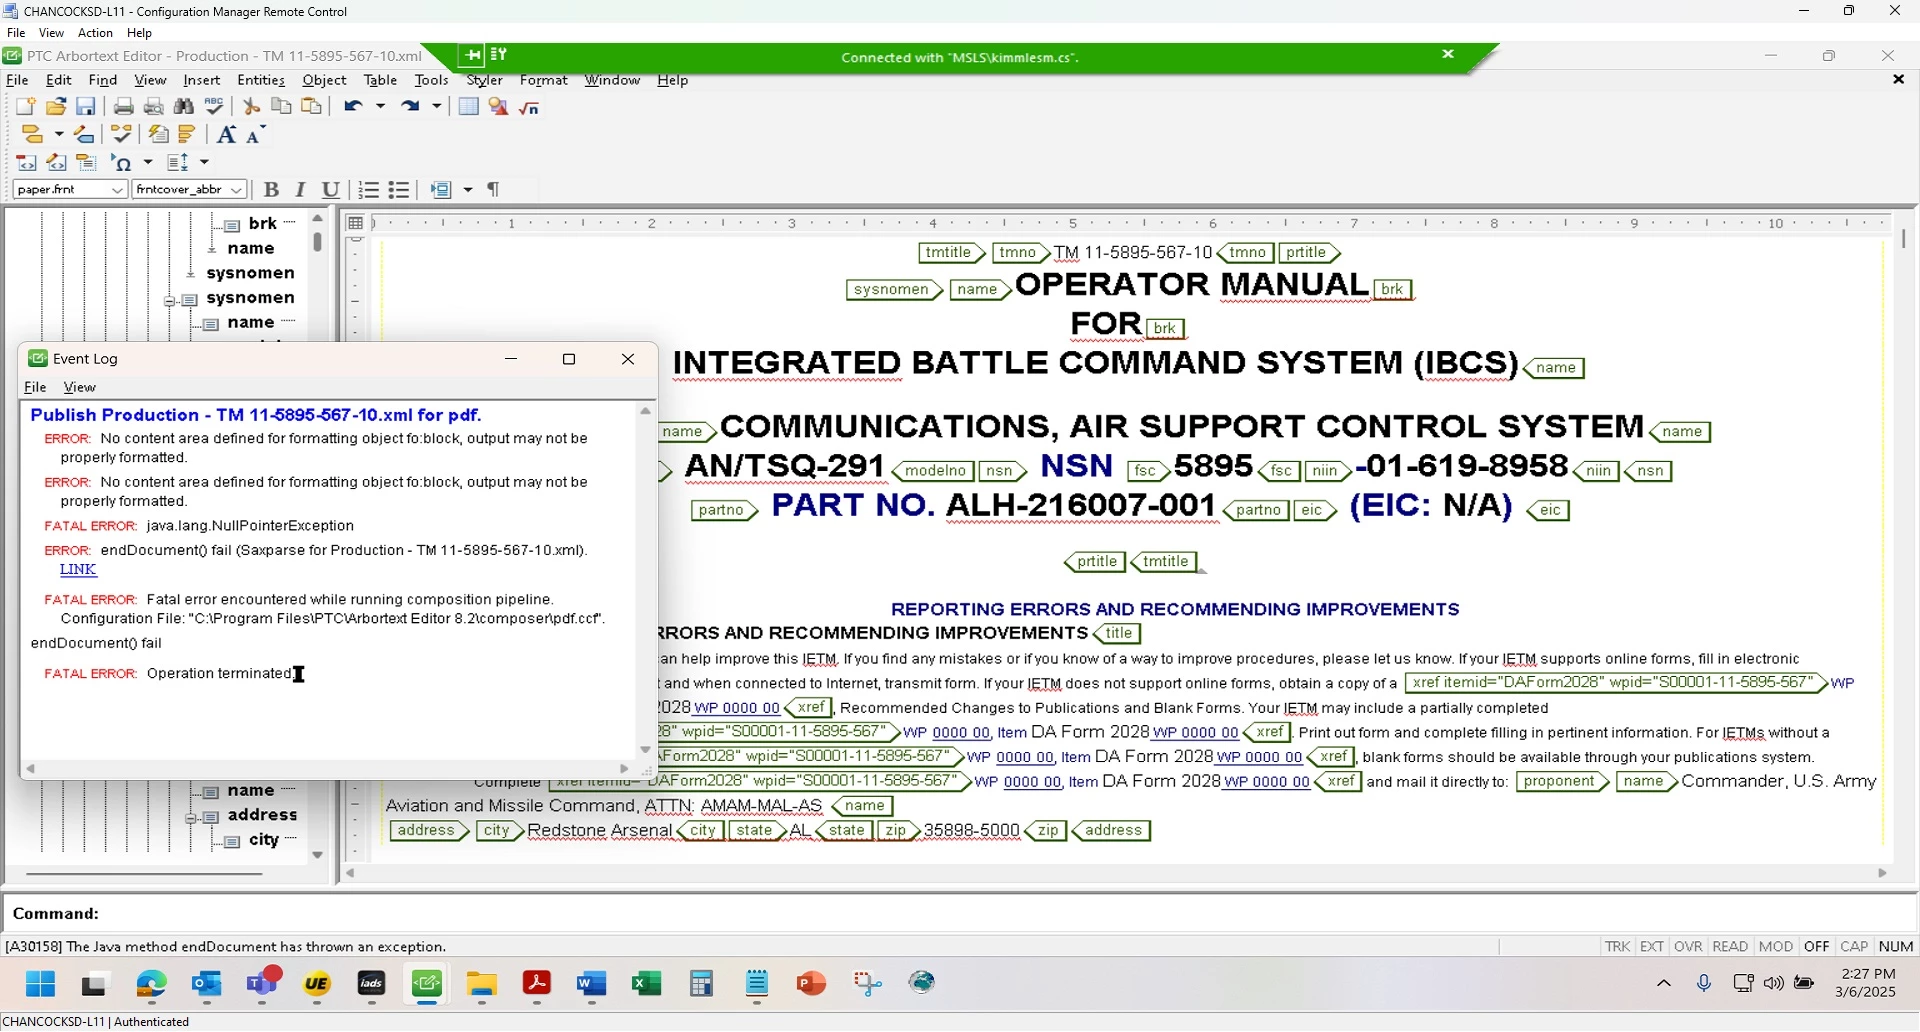Click the Undo arrow icon

(x=353, y=107)
